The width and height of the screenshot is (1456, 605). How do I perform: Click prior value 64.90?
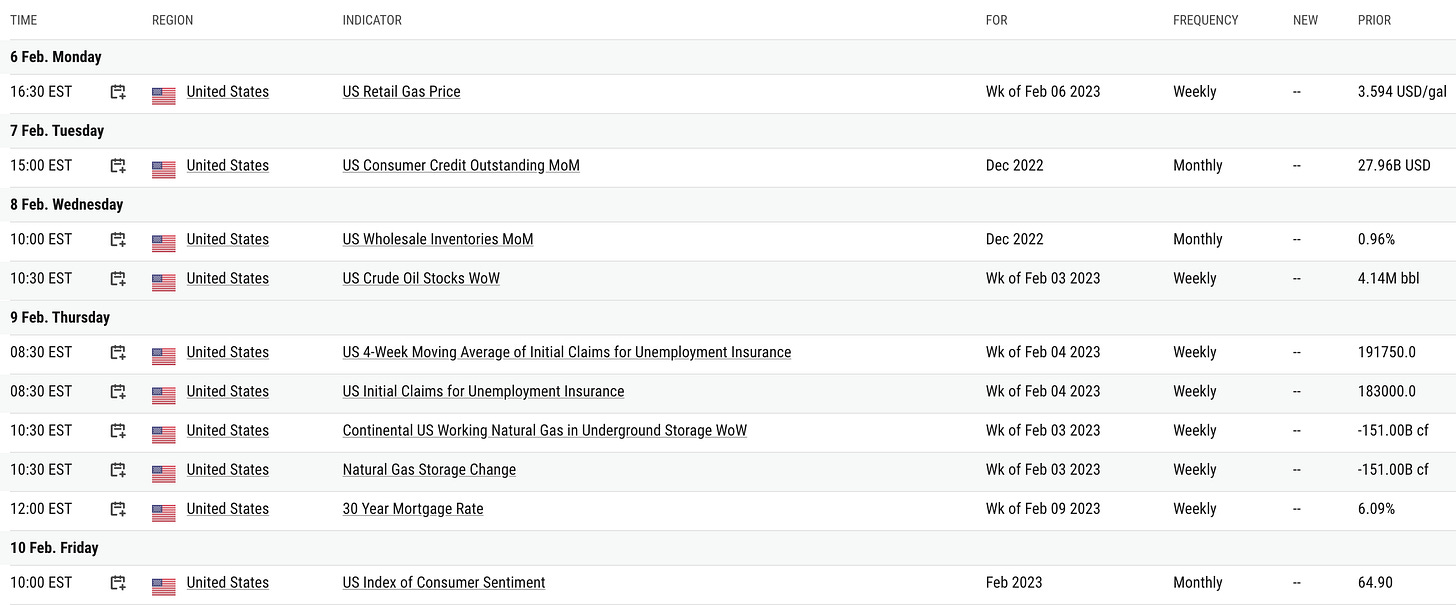[x=1375, y=583]
